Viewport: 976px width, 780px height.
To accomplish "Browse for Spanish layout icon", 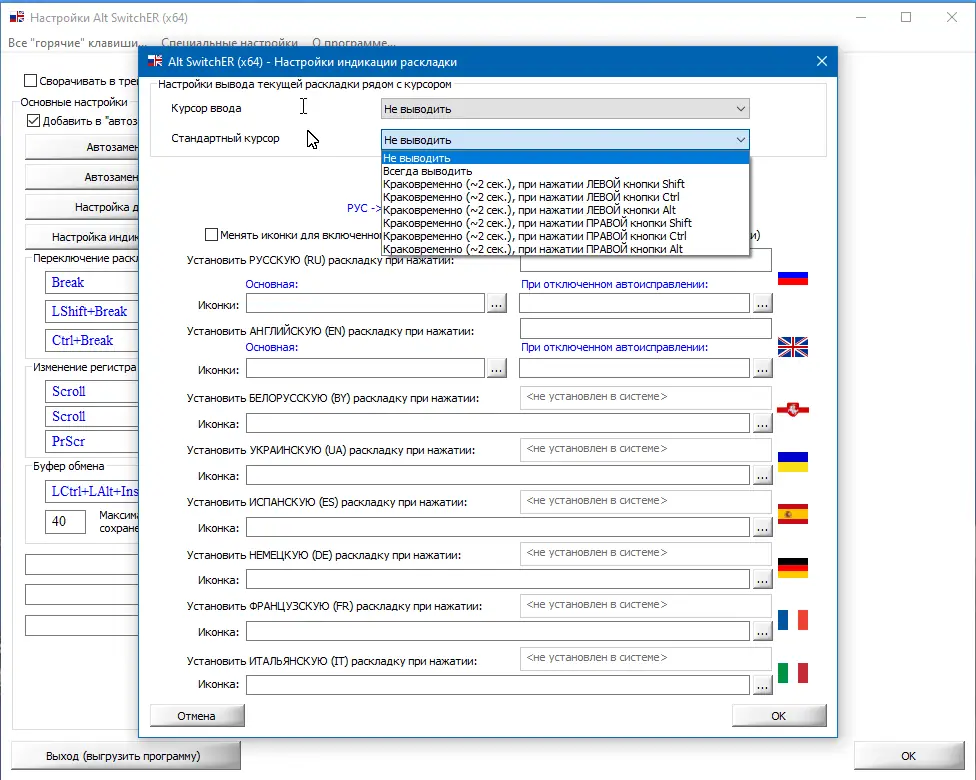I will 762,528.
